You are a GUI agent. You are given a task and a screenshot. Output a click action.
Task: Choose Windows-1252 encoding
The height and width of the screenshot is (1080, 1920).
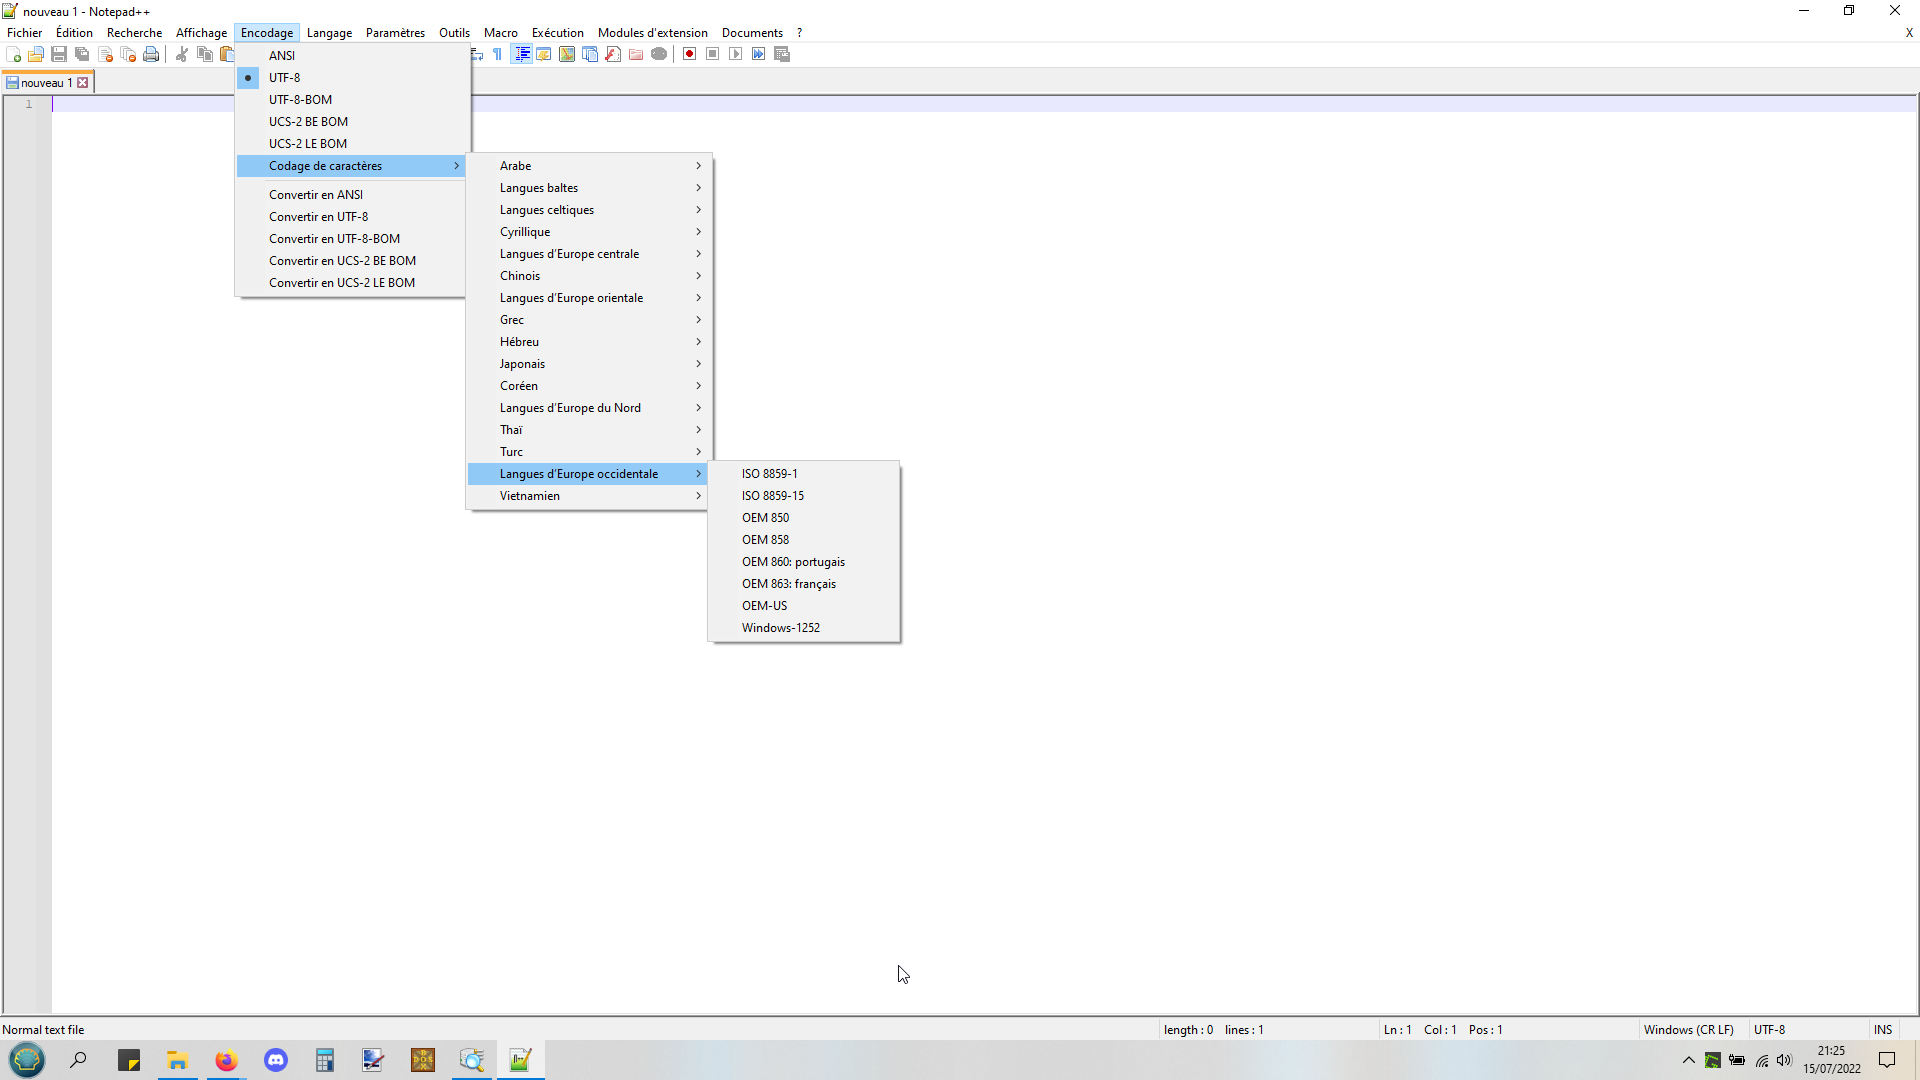point(780,628)
